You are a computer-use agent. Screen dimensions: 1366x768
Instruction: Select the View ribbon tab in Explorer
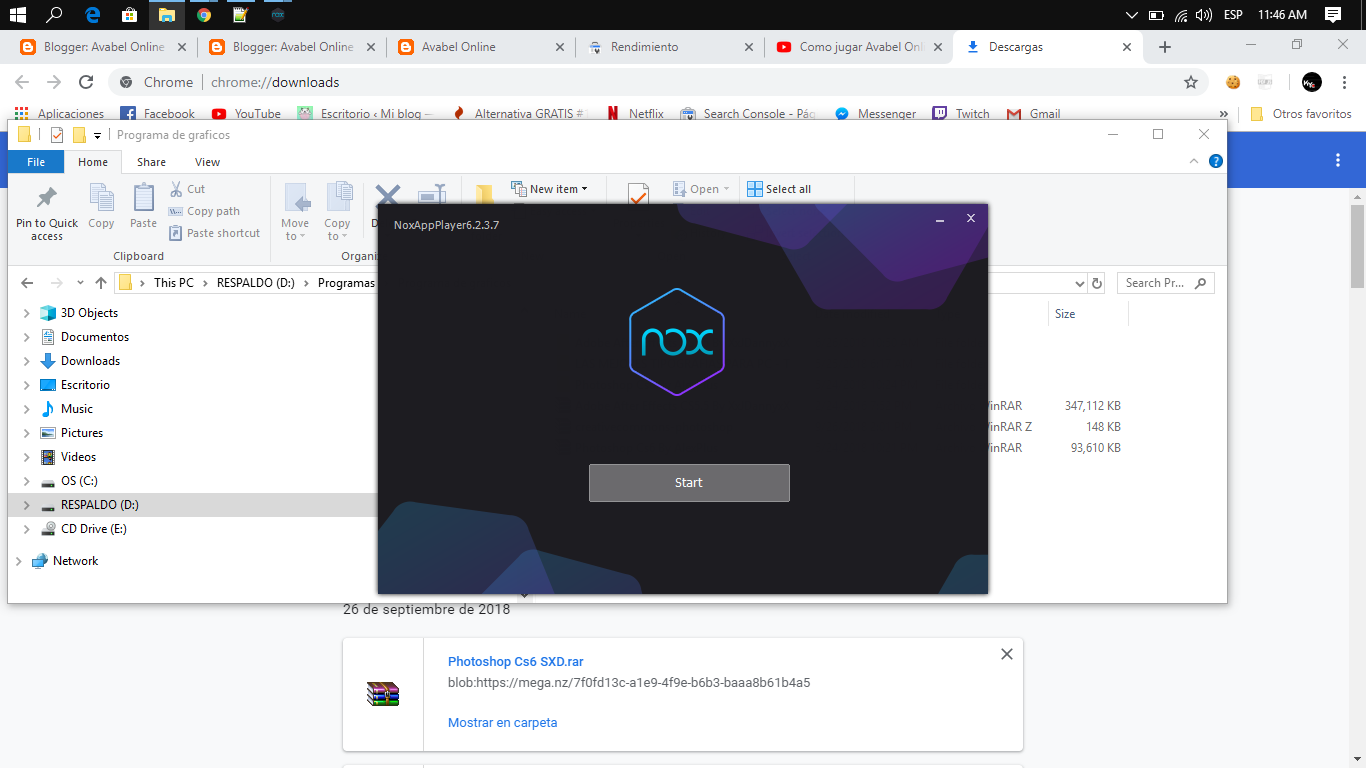pos(208,162)
